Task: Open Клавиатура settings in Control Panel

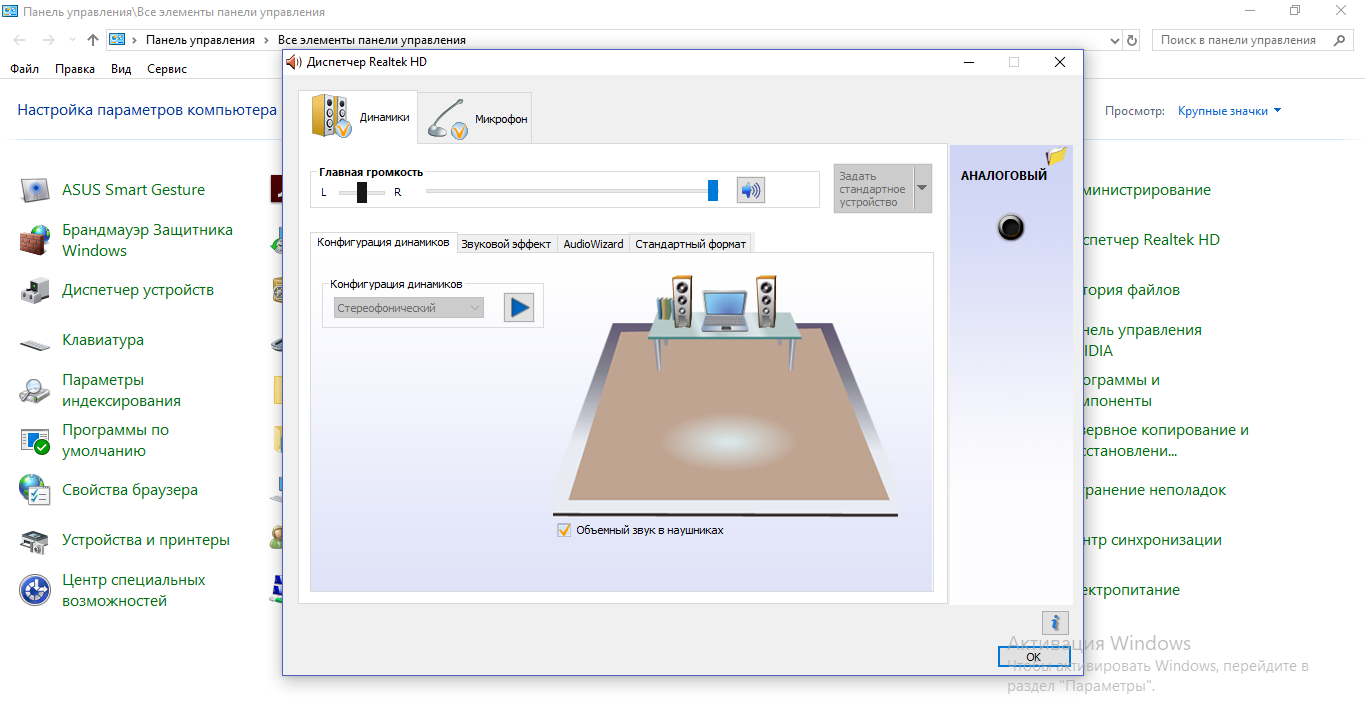Action: coord(82,340)
